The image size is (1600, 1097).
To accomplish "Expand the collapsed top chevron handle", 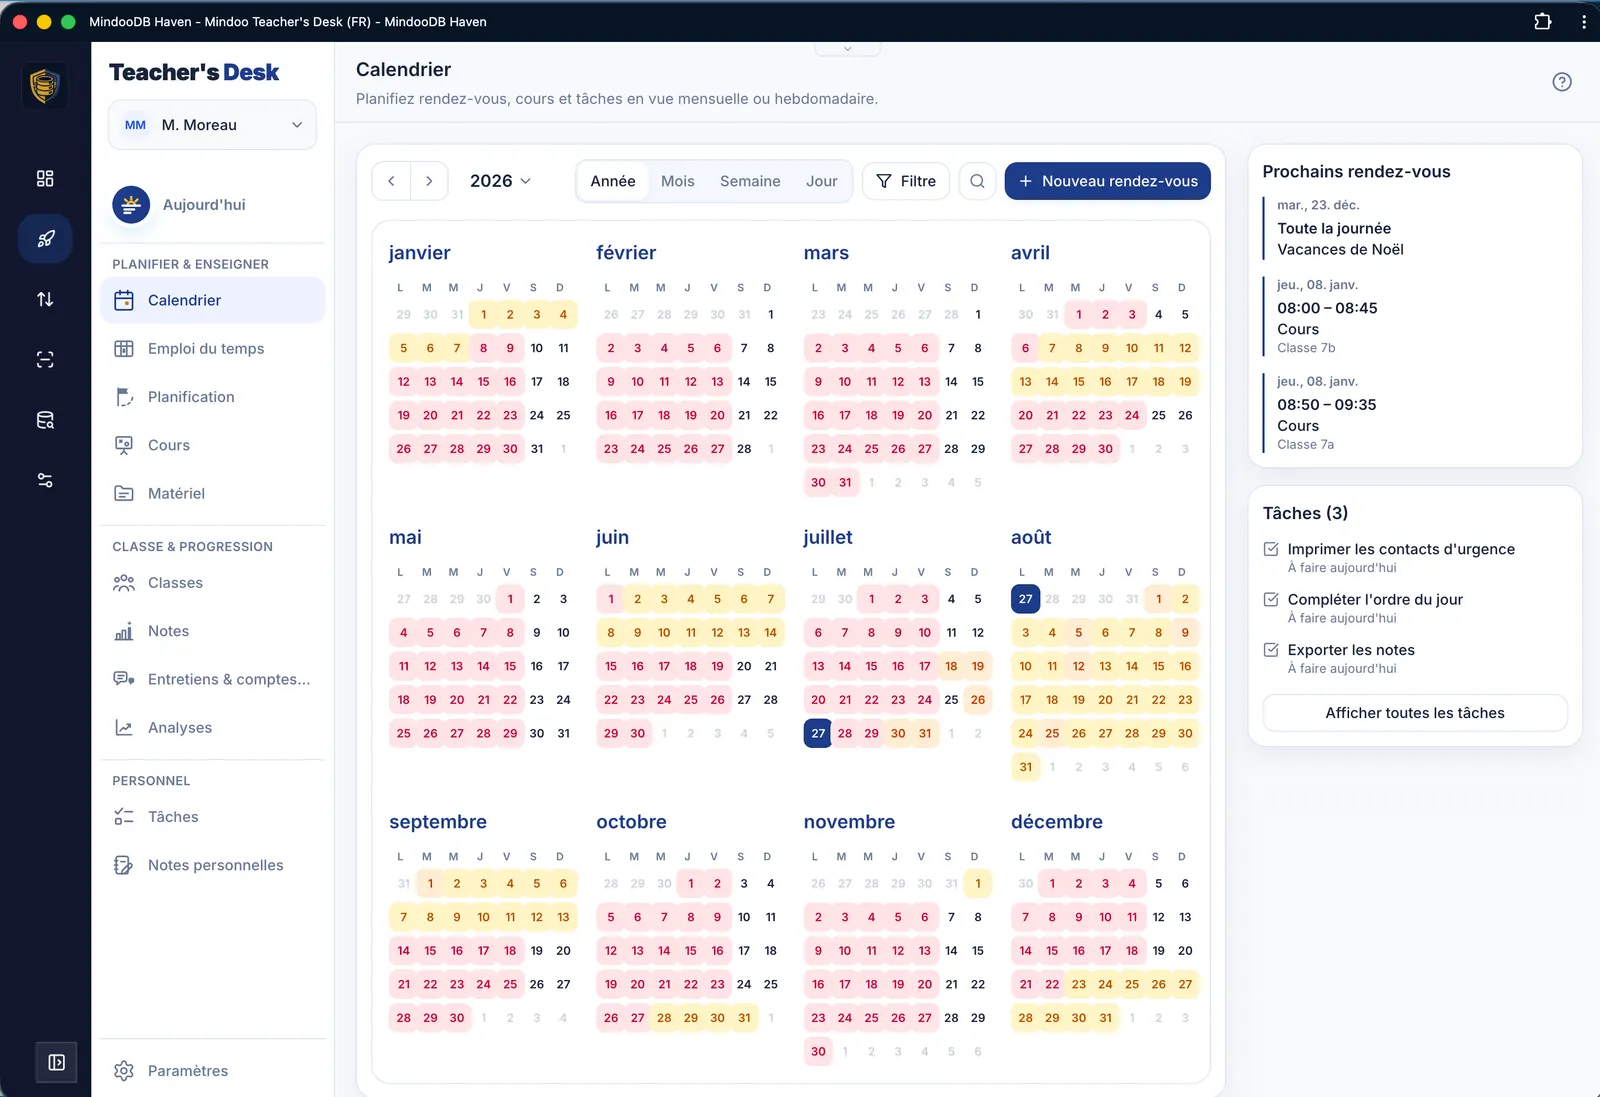I will click(x=847, y=48).
